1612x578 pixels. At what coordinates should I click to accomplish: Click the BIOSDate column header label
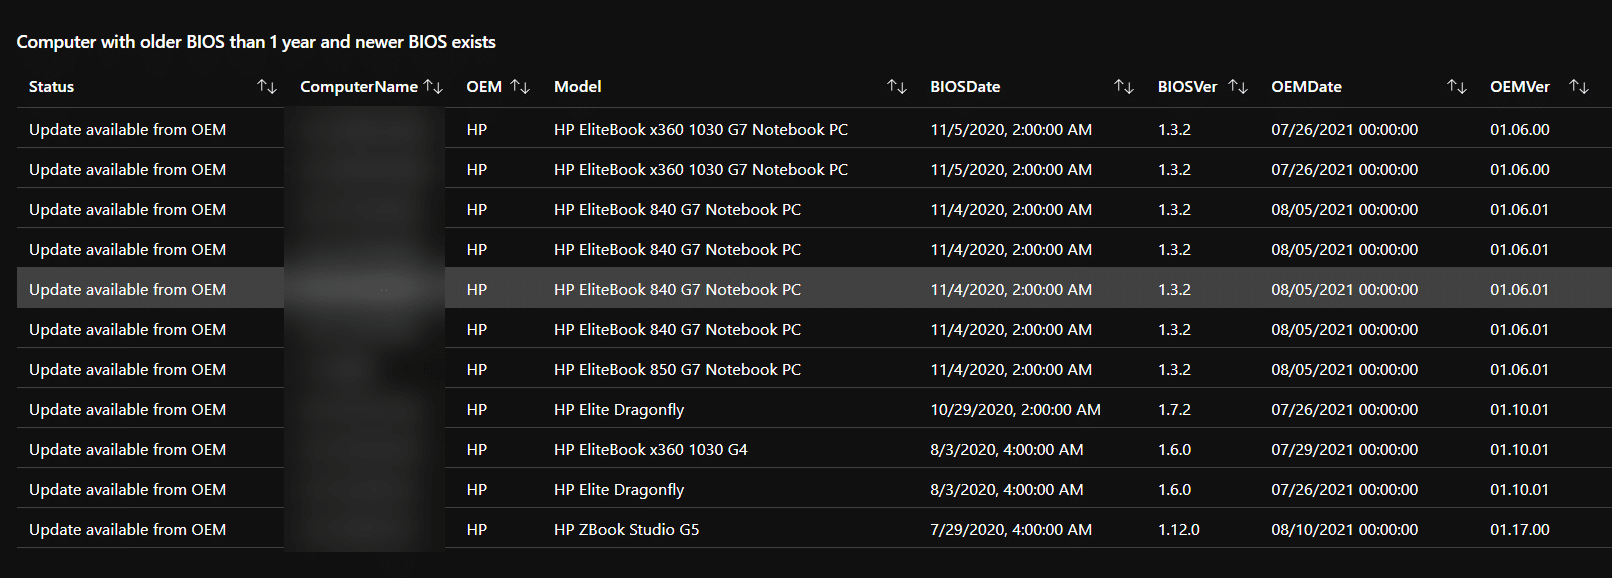[965, 87]
